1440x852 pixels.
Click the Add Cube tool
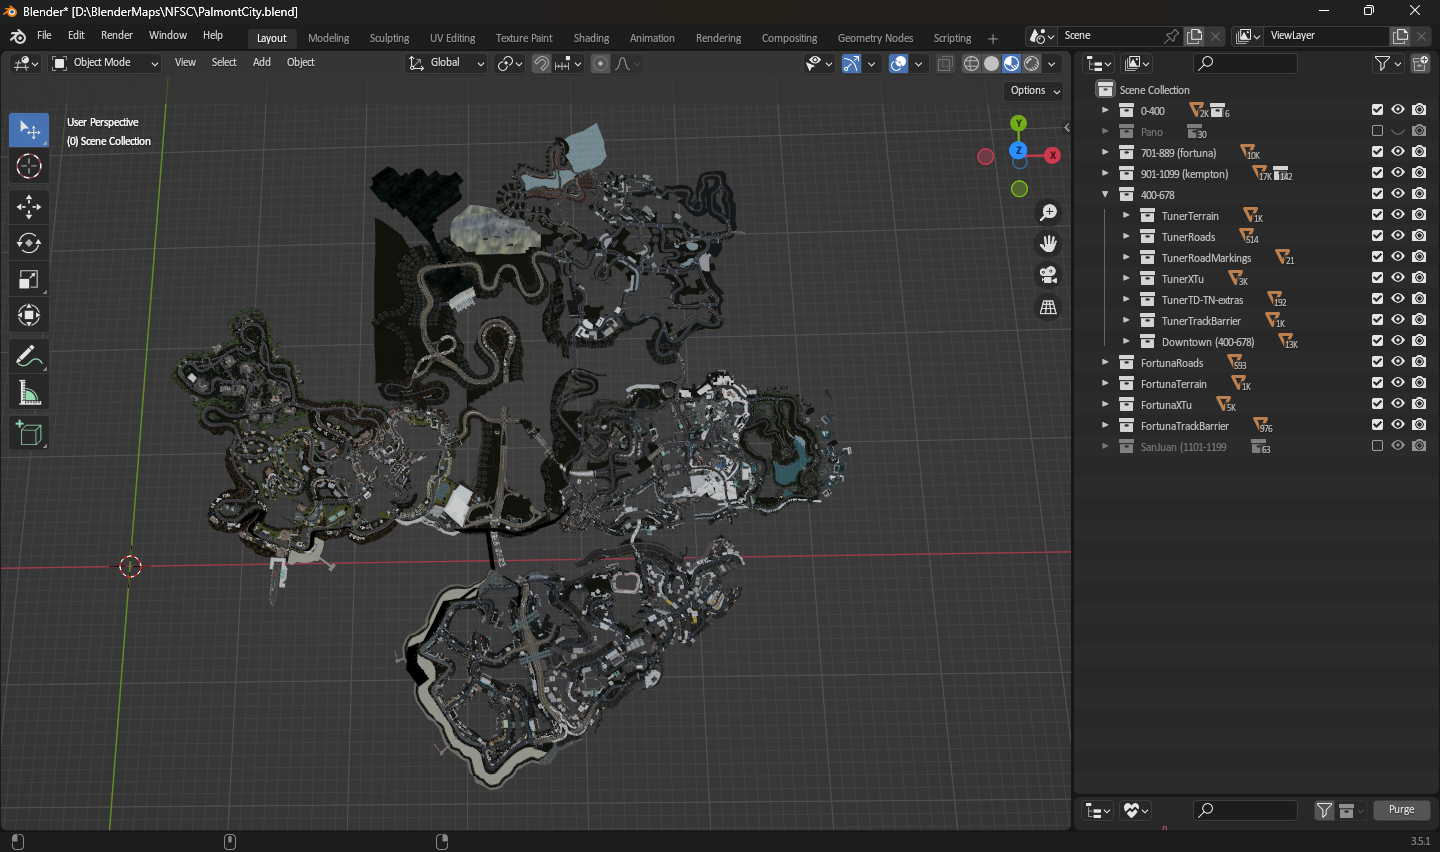point(29,433)
